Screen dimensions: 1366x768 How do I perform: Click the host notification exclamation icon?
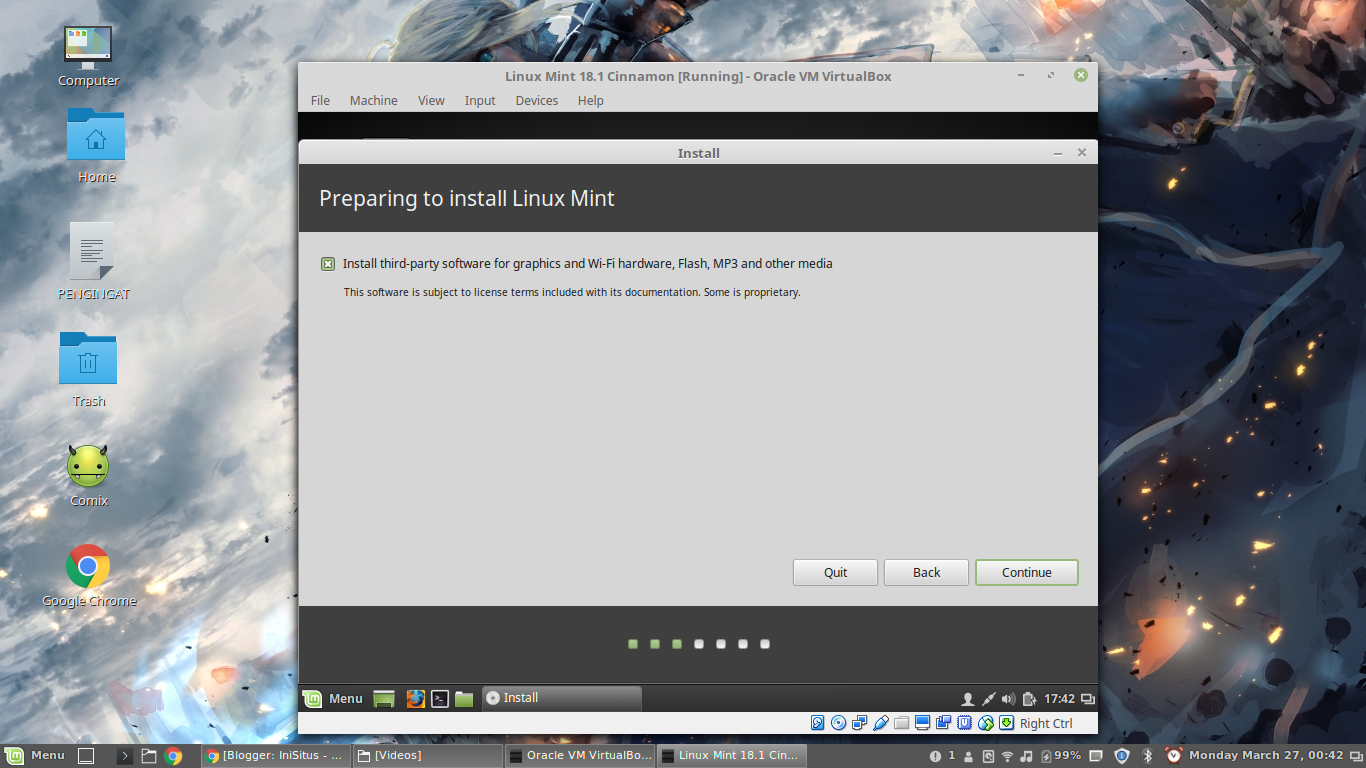[935, 756]
